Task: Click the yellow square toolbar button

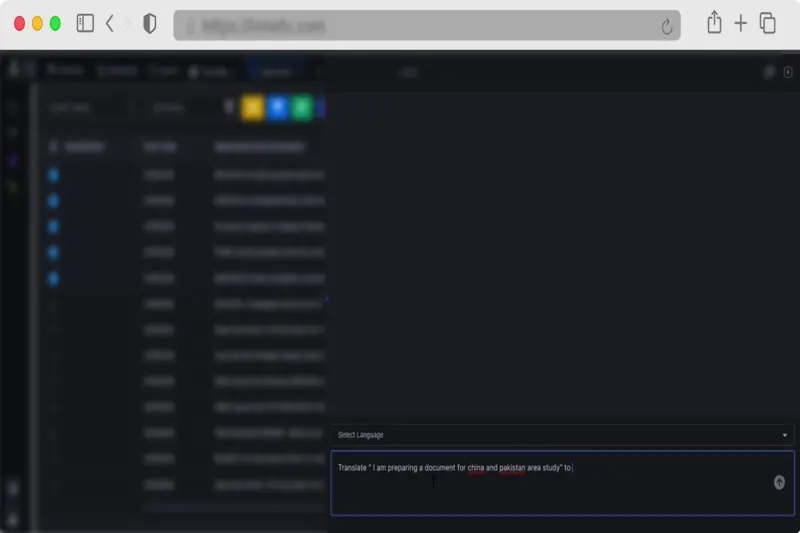Action: pos(253,107)
